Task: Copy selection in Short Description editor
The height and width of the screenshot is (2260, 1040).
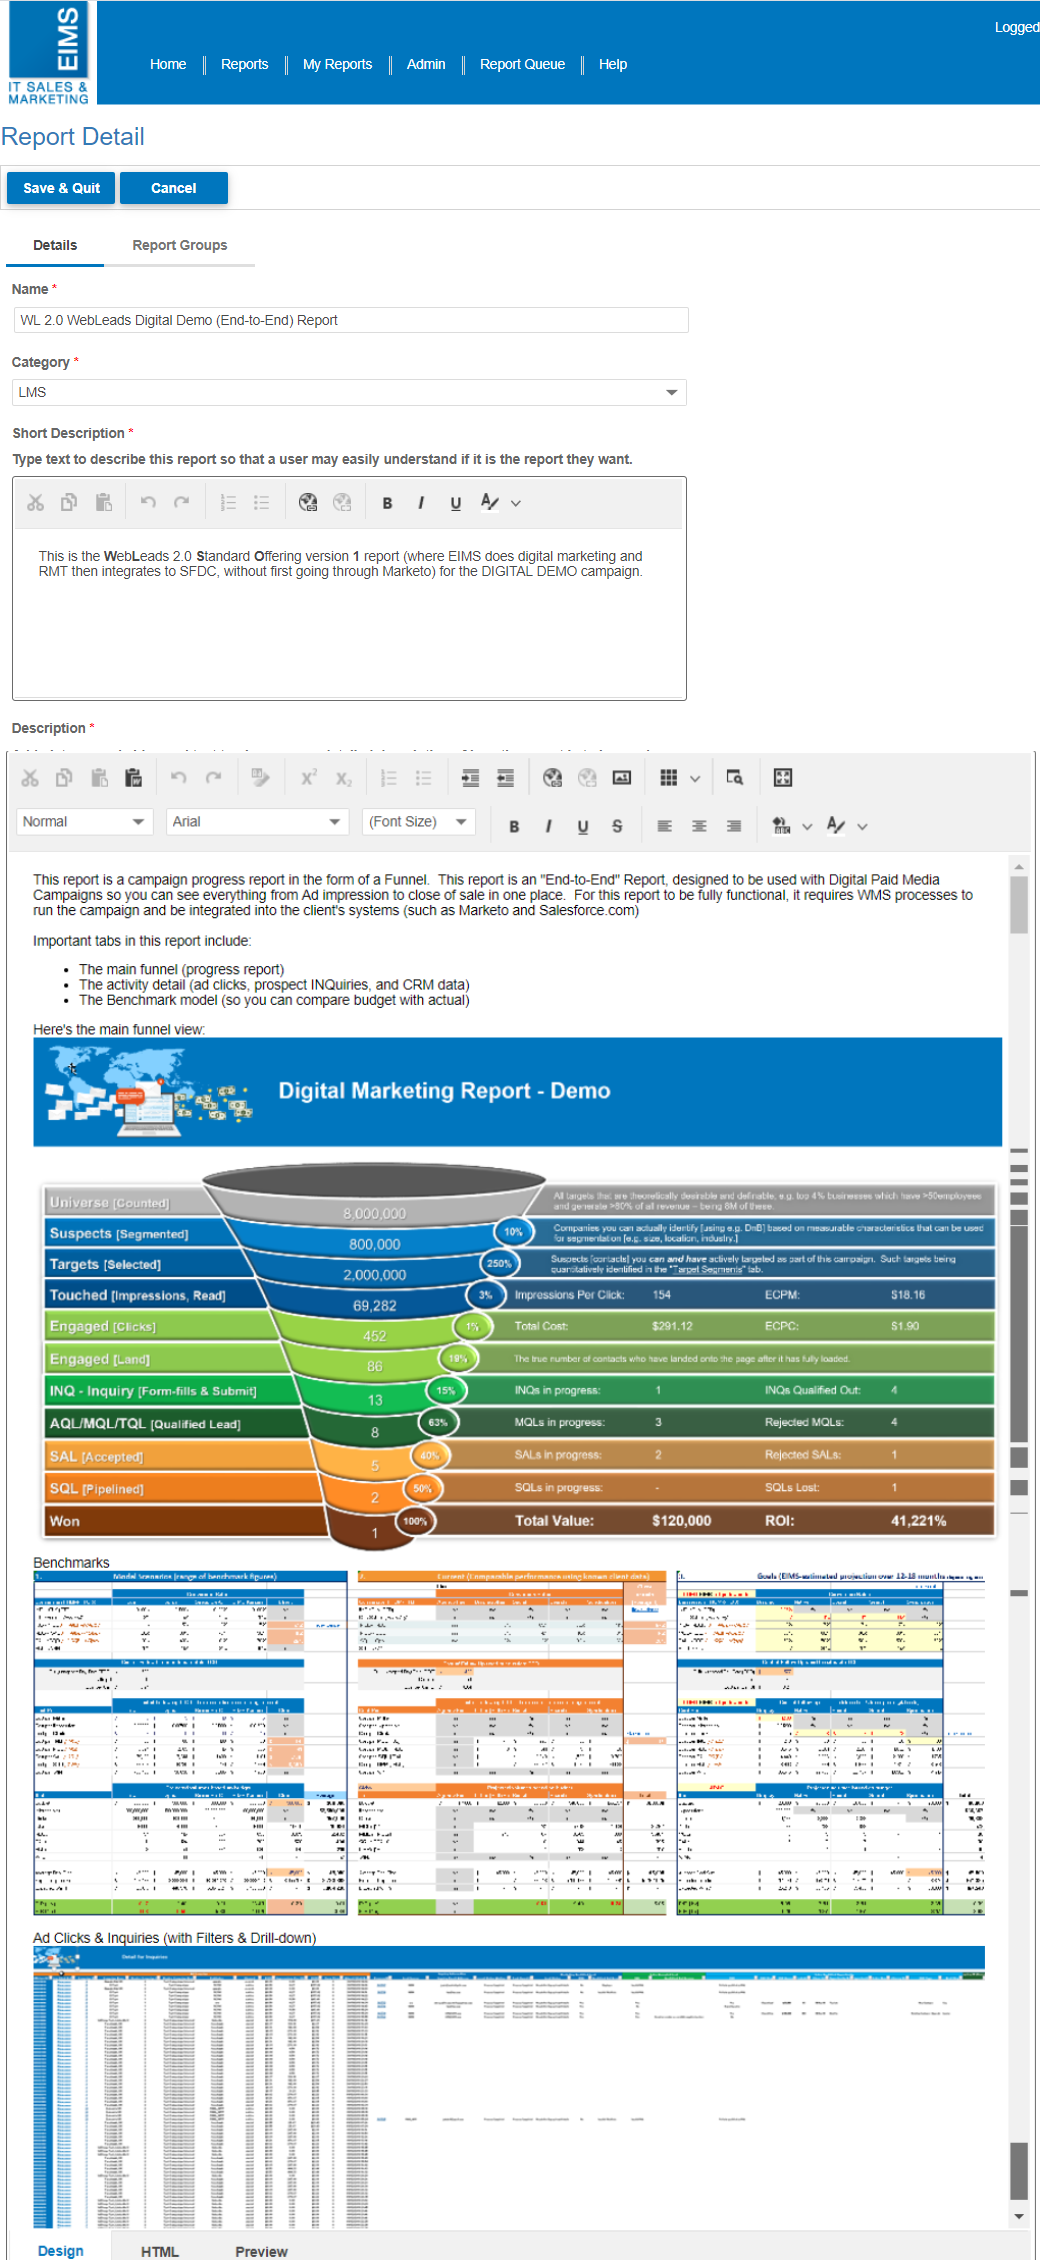Action: [x=69, y=503]
